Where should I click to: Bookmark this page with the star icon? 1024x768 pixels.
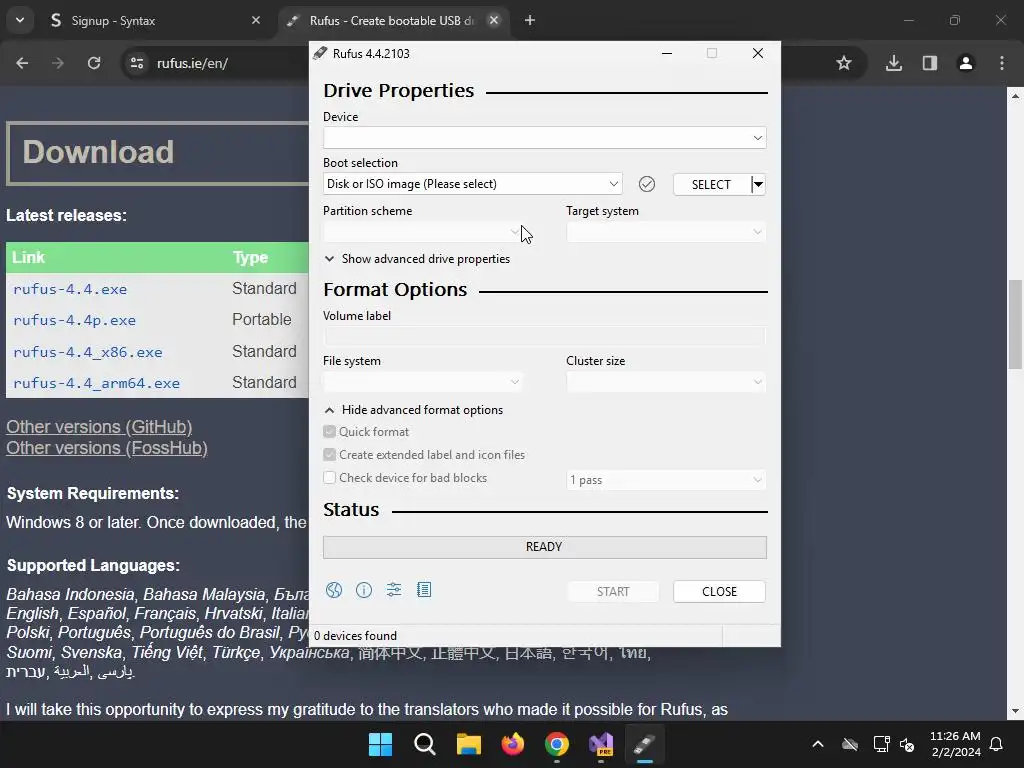844,63
